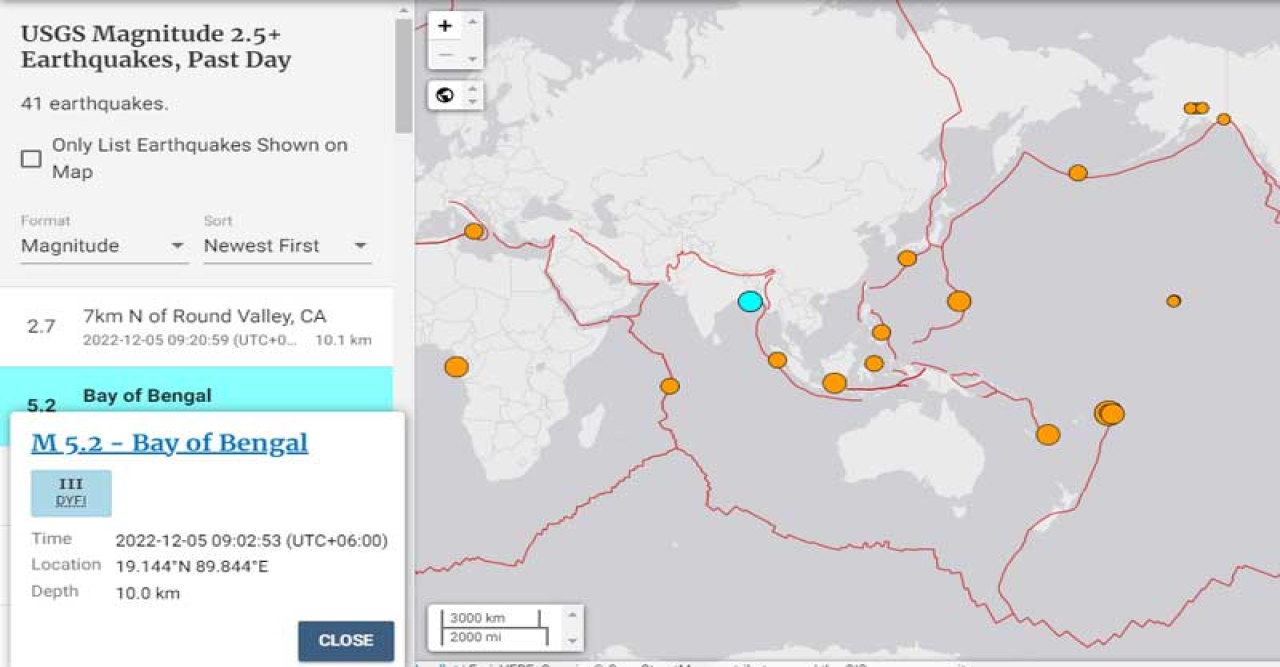Viewport: 1280px width, 667px height.
Task: Select the earthquake marker off West Africa's coast
Action: coord(456,367)
